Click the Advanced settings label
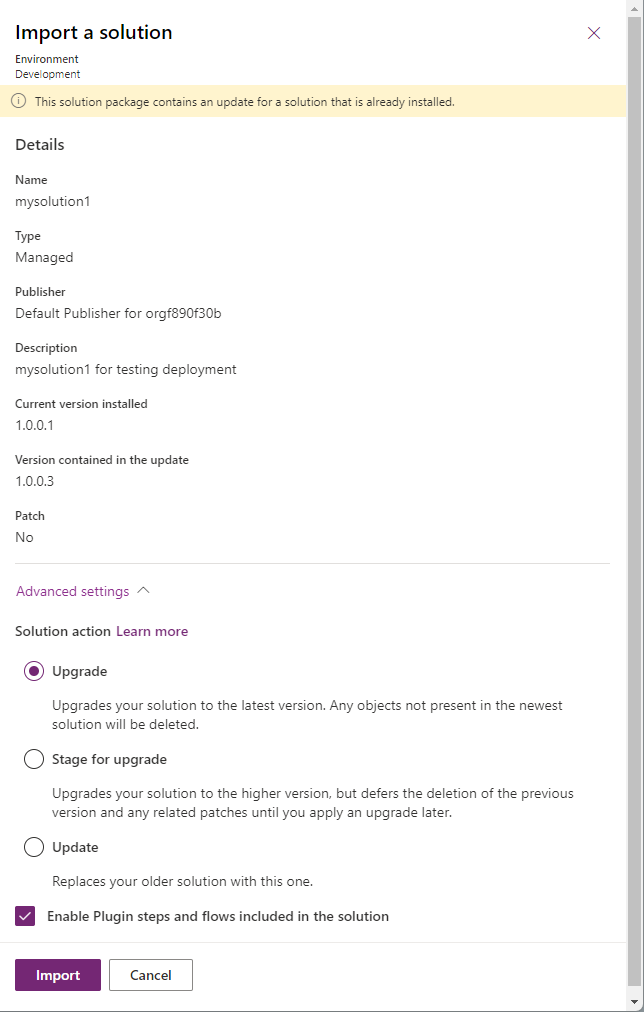 coord(73,591)
